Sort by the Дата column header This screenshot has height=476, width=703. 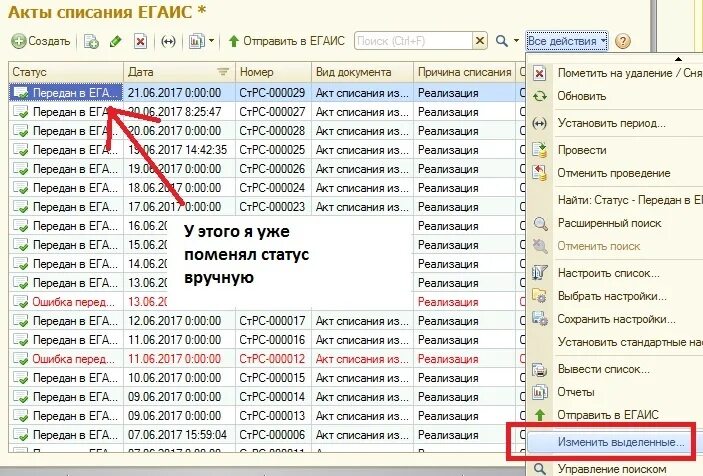pos(179,72)
